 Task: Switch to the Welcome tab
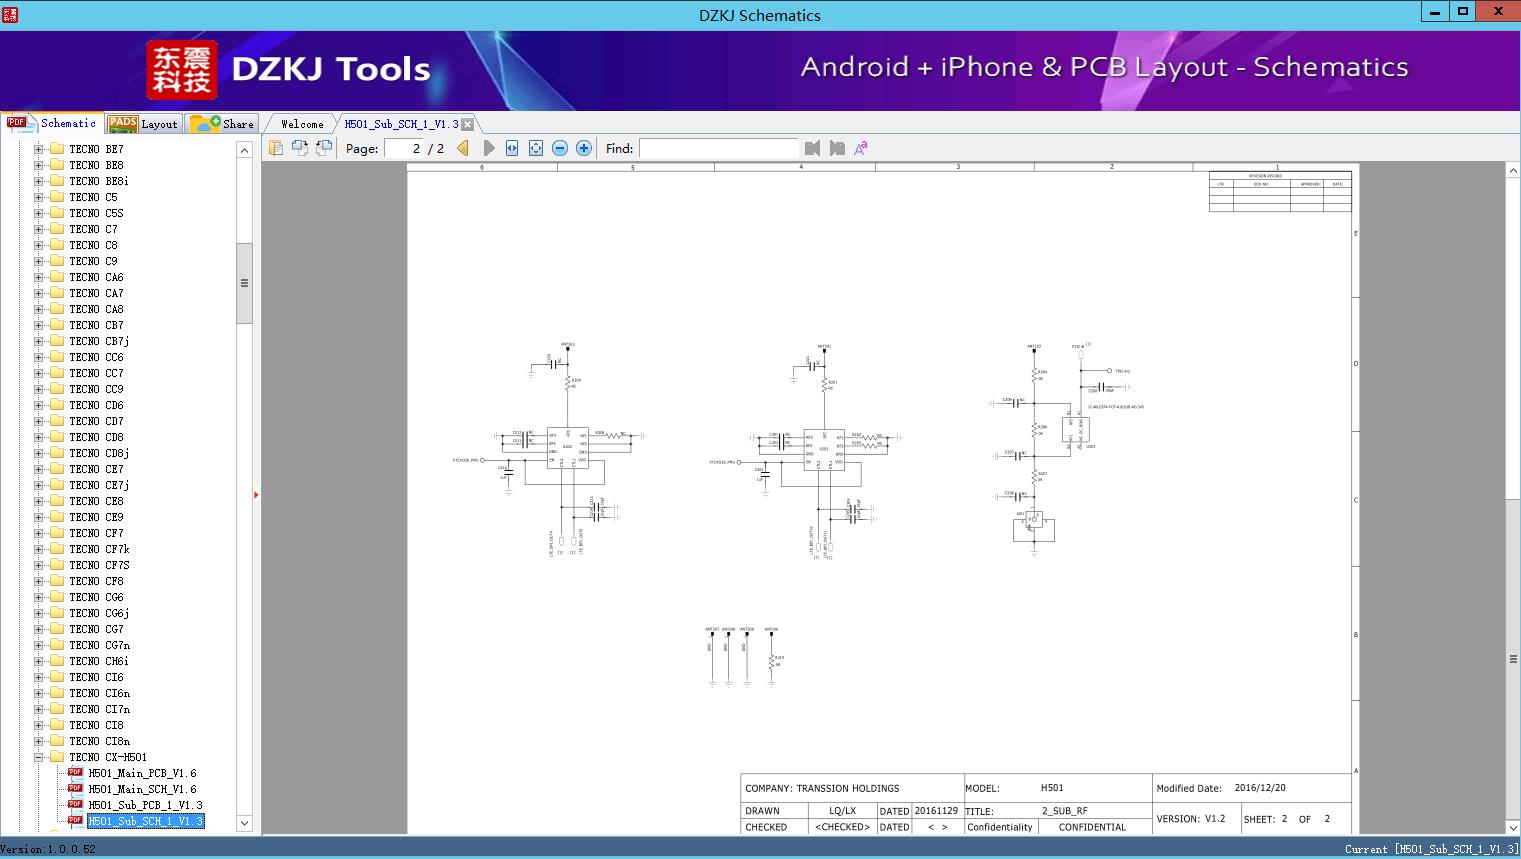point(301,124)
